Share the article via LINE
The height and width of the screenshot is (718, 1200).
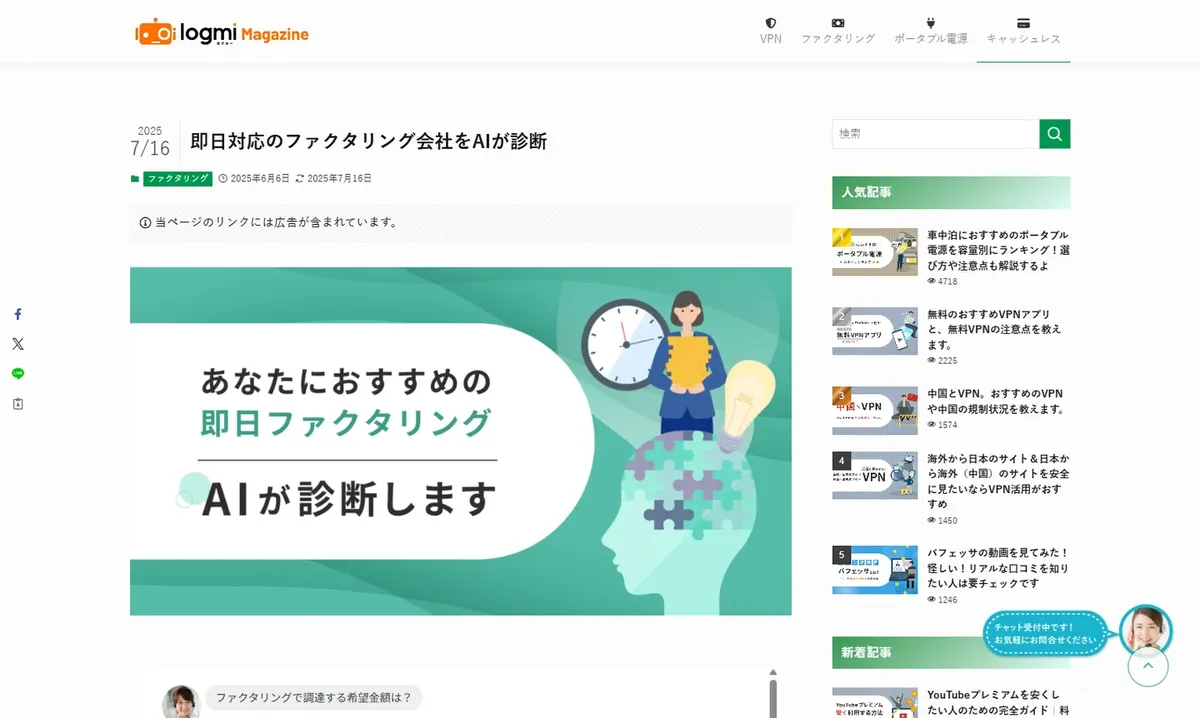[x=17, y=374]
